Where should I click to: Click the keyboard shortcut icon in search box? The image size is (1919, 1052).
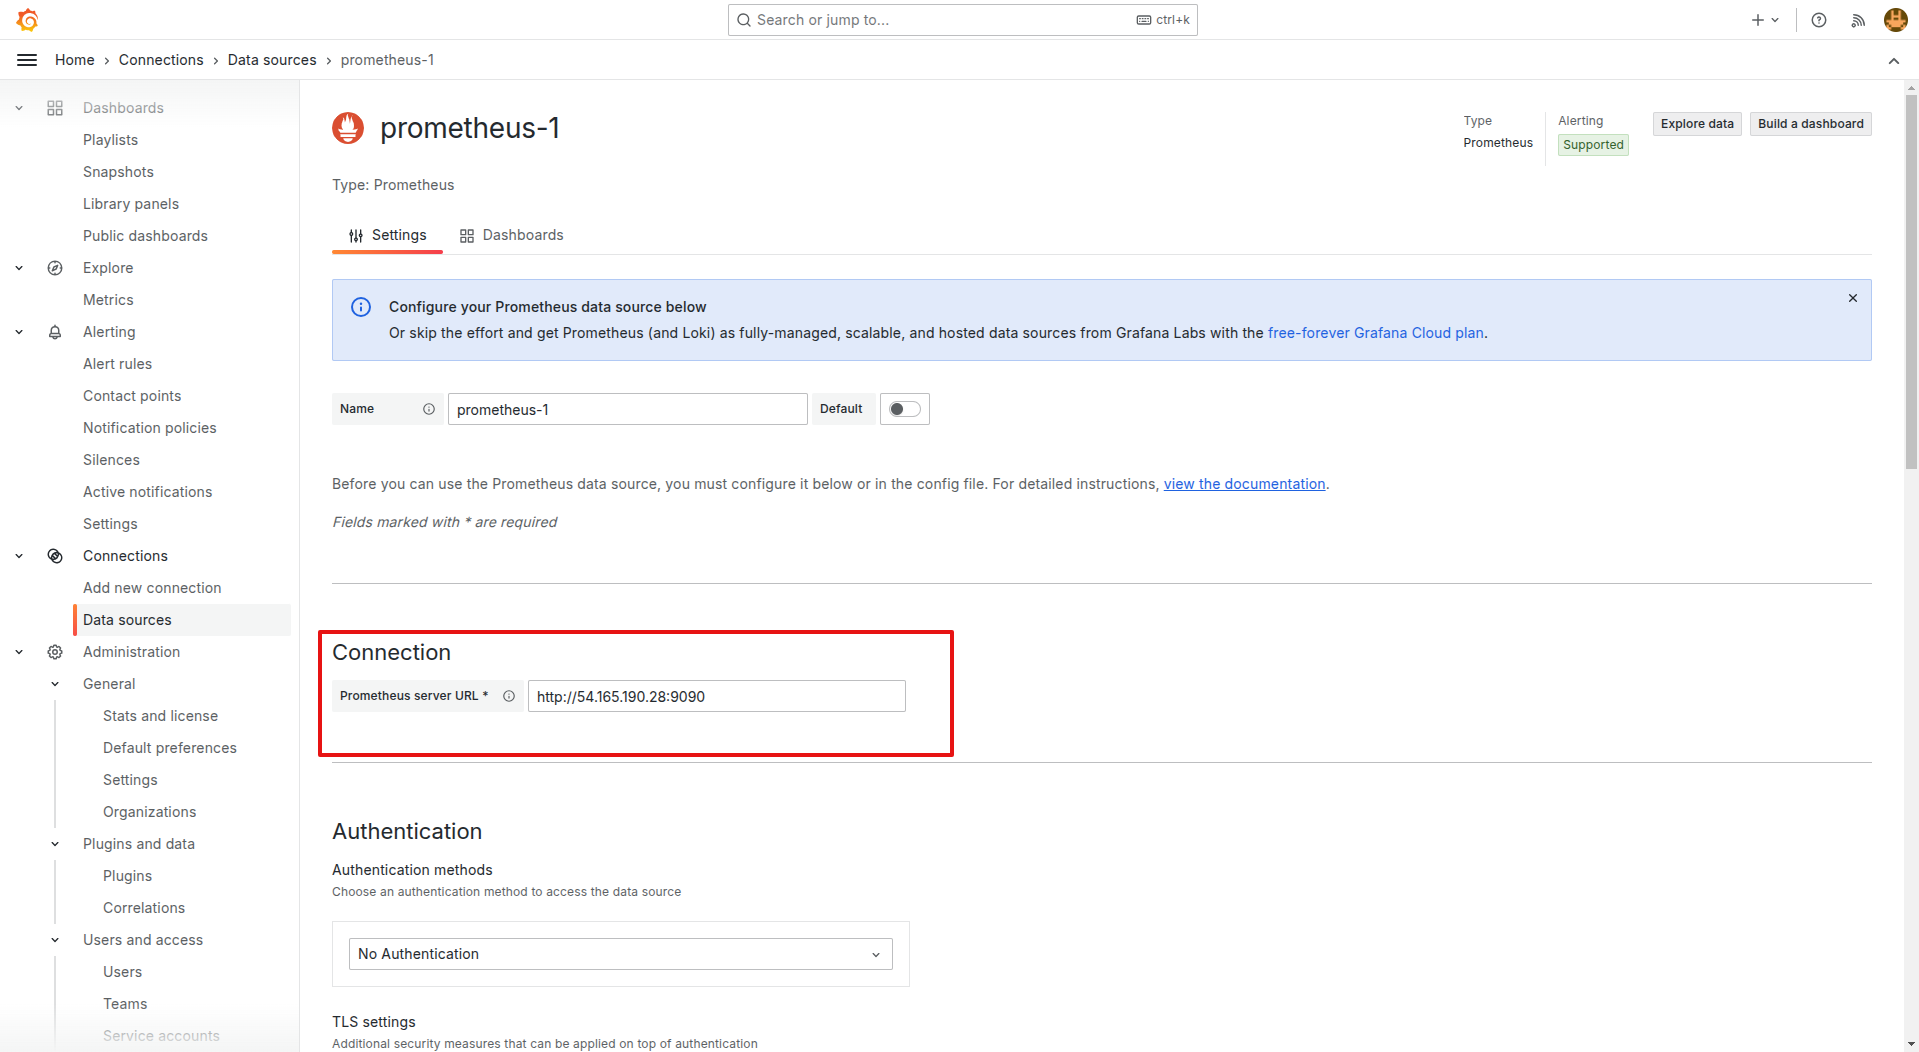tap(1144, 20)
